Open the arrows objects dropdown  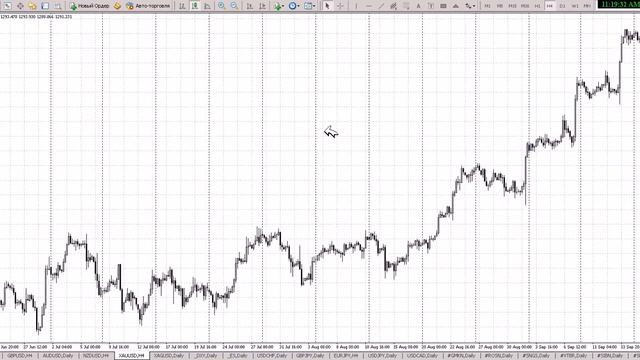pyautogui.click(x=470, y=6)
